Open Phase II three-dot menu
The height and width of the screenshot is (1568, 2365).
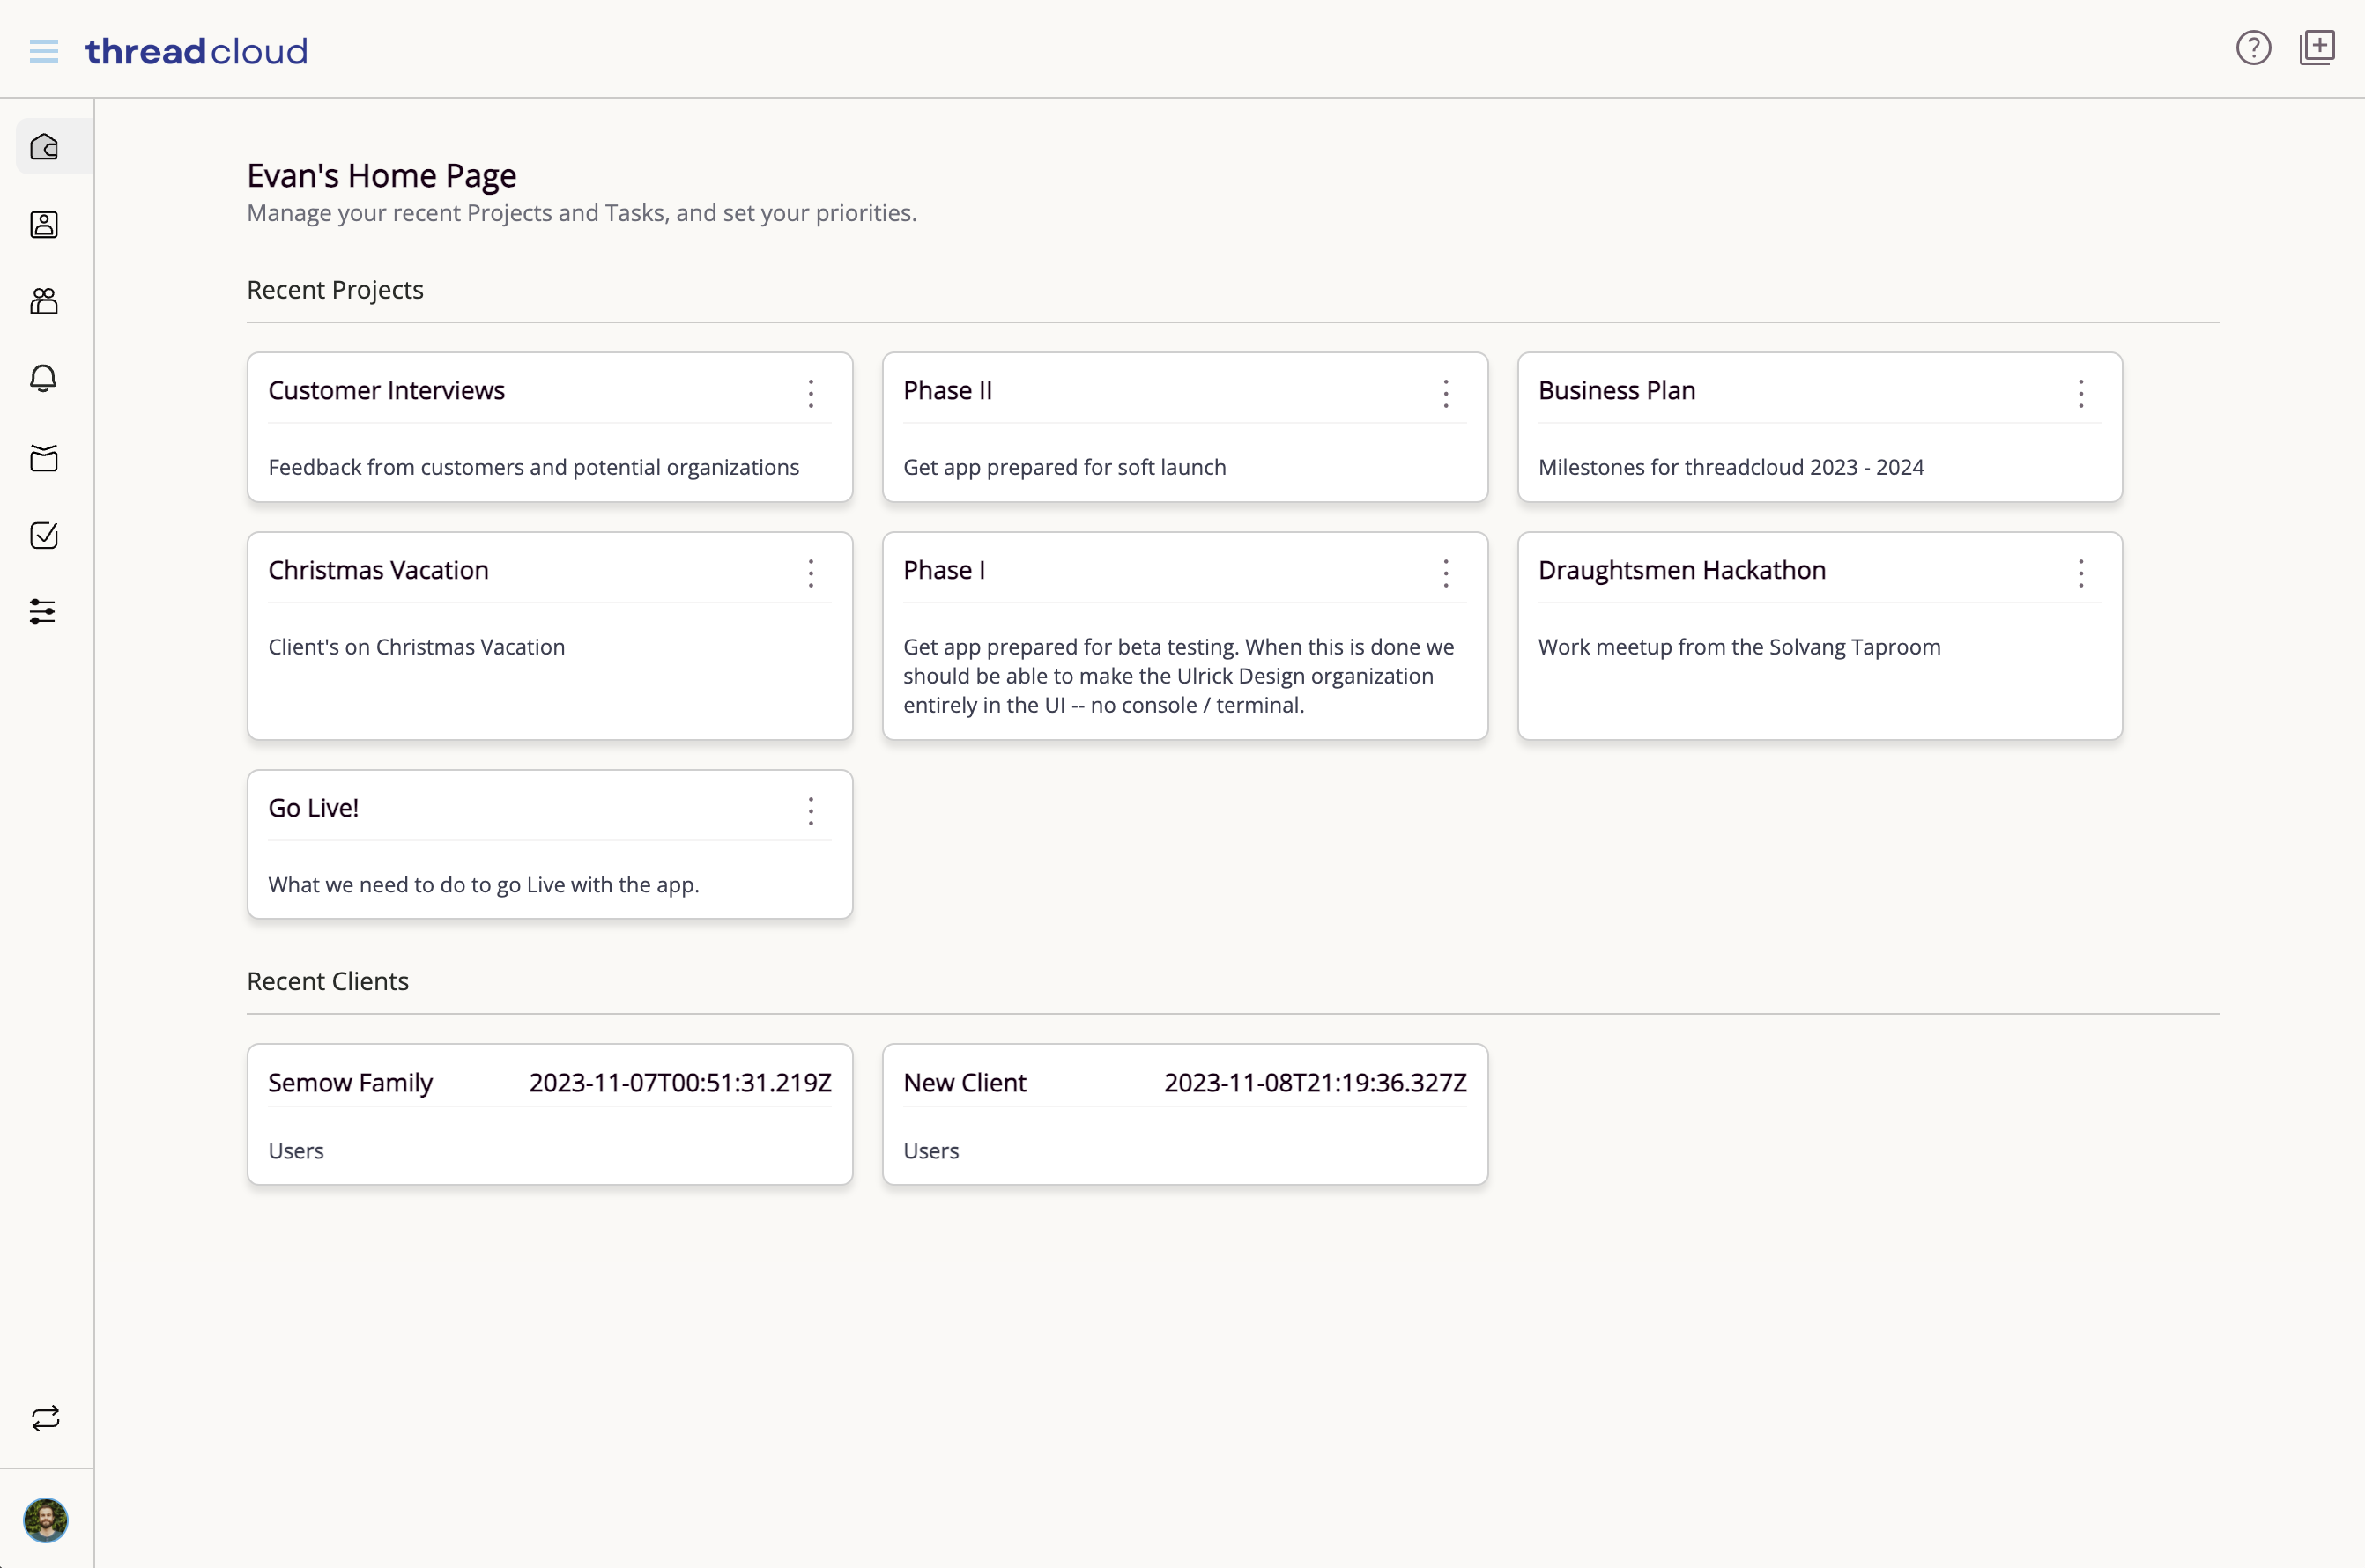(x=1446, y=393)
